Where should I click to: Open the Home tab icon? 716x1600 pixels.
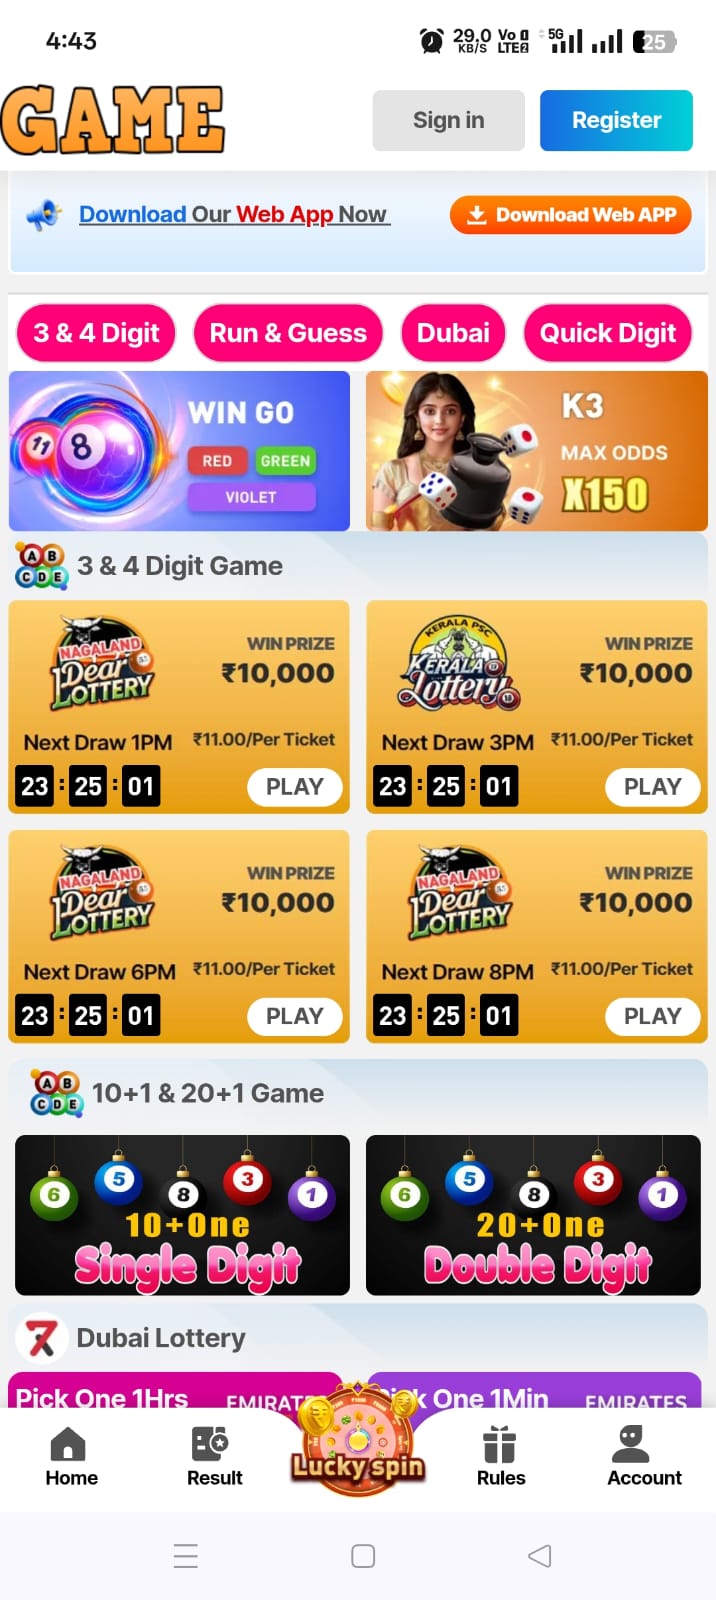(x=68, y=1443)
